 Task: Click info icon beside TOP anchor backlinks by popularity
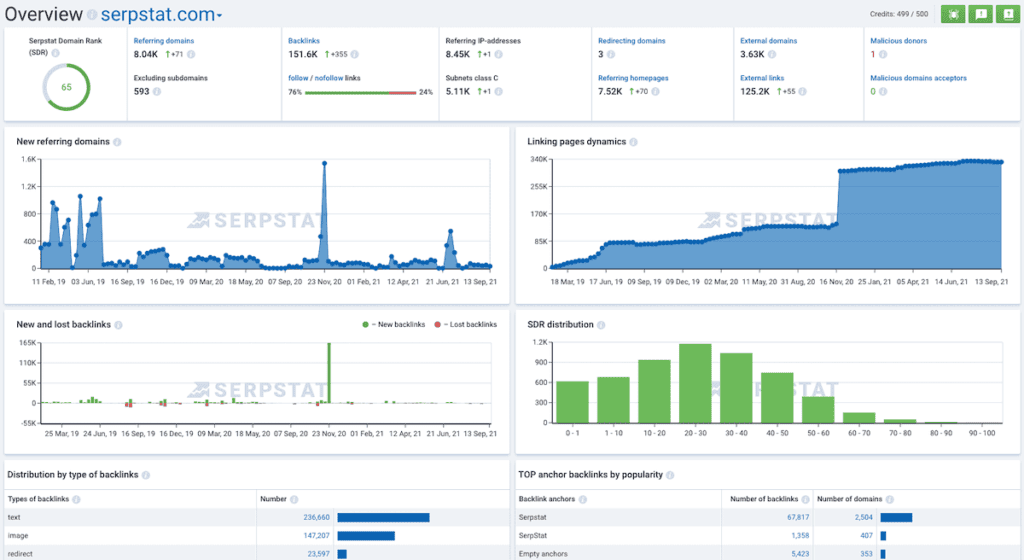point(670,474)
